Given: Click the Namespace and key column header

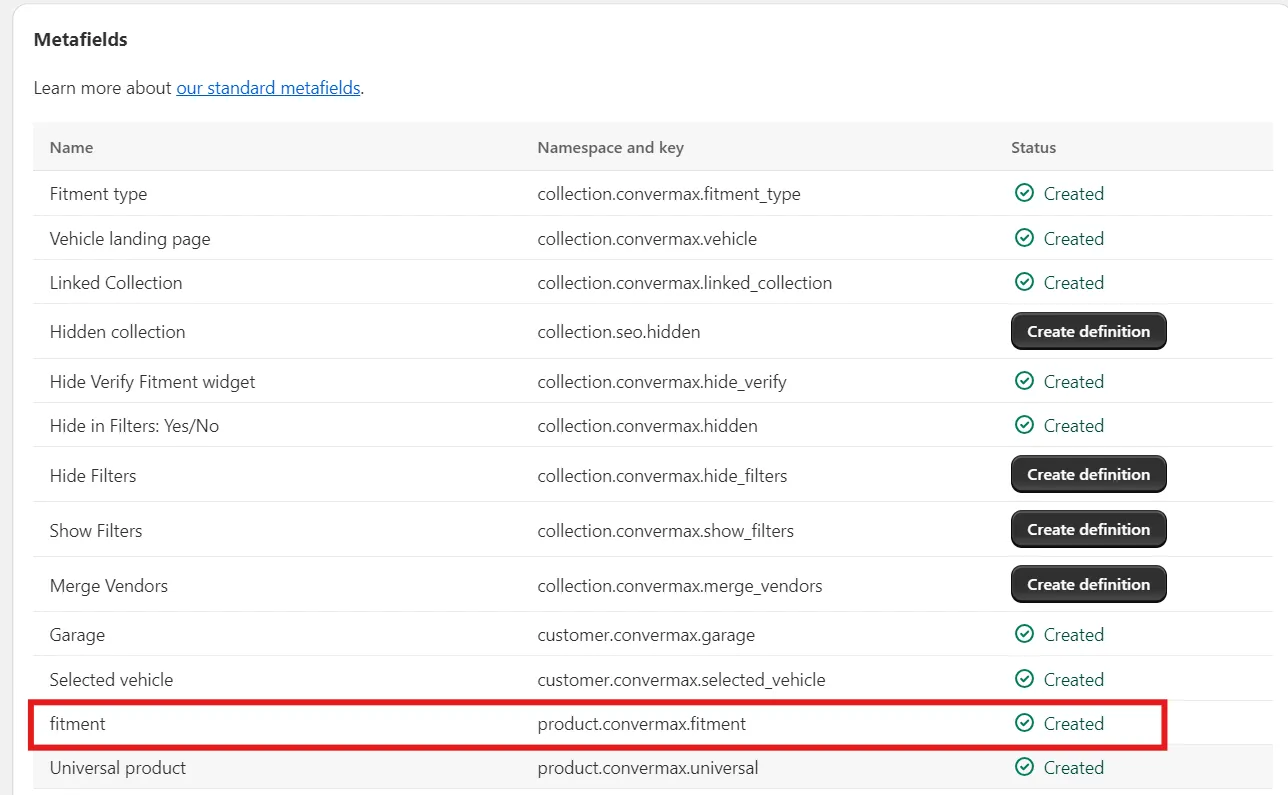Looking at the screenshot, I should coord(610,147).
